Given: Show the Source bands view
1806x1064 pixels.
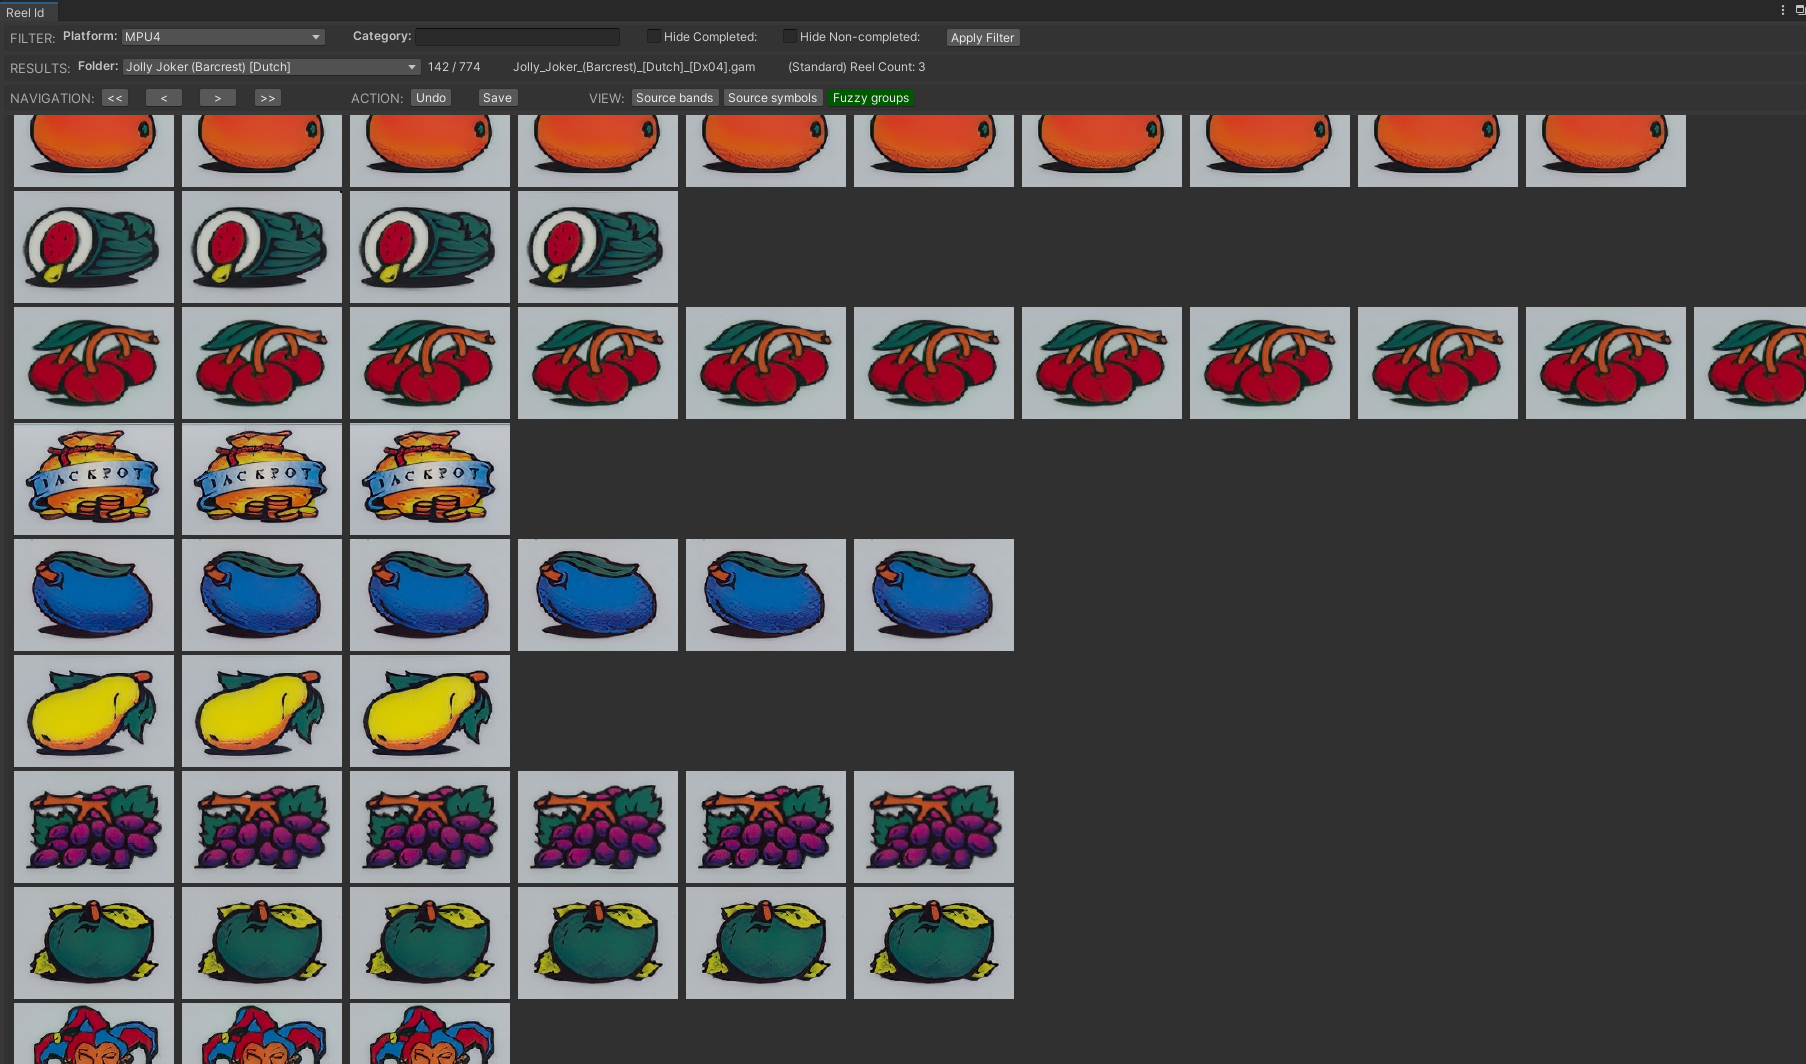Looking at the screenshot, I should [674, 98].
